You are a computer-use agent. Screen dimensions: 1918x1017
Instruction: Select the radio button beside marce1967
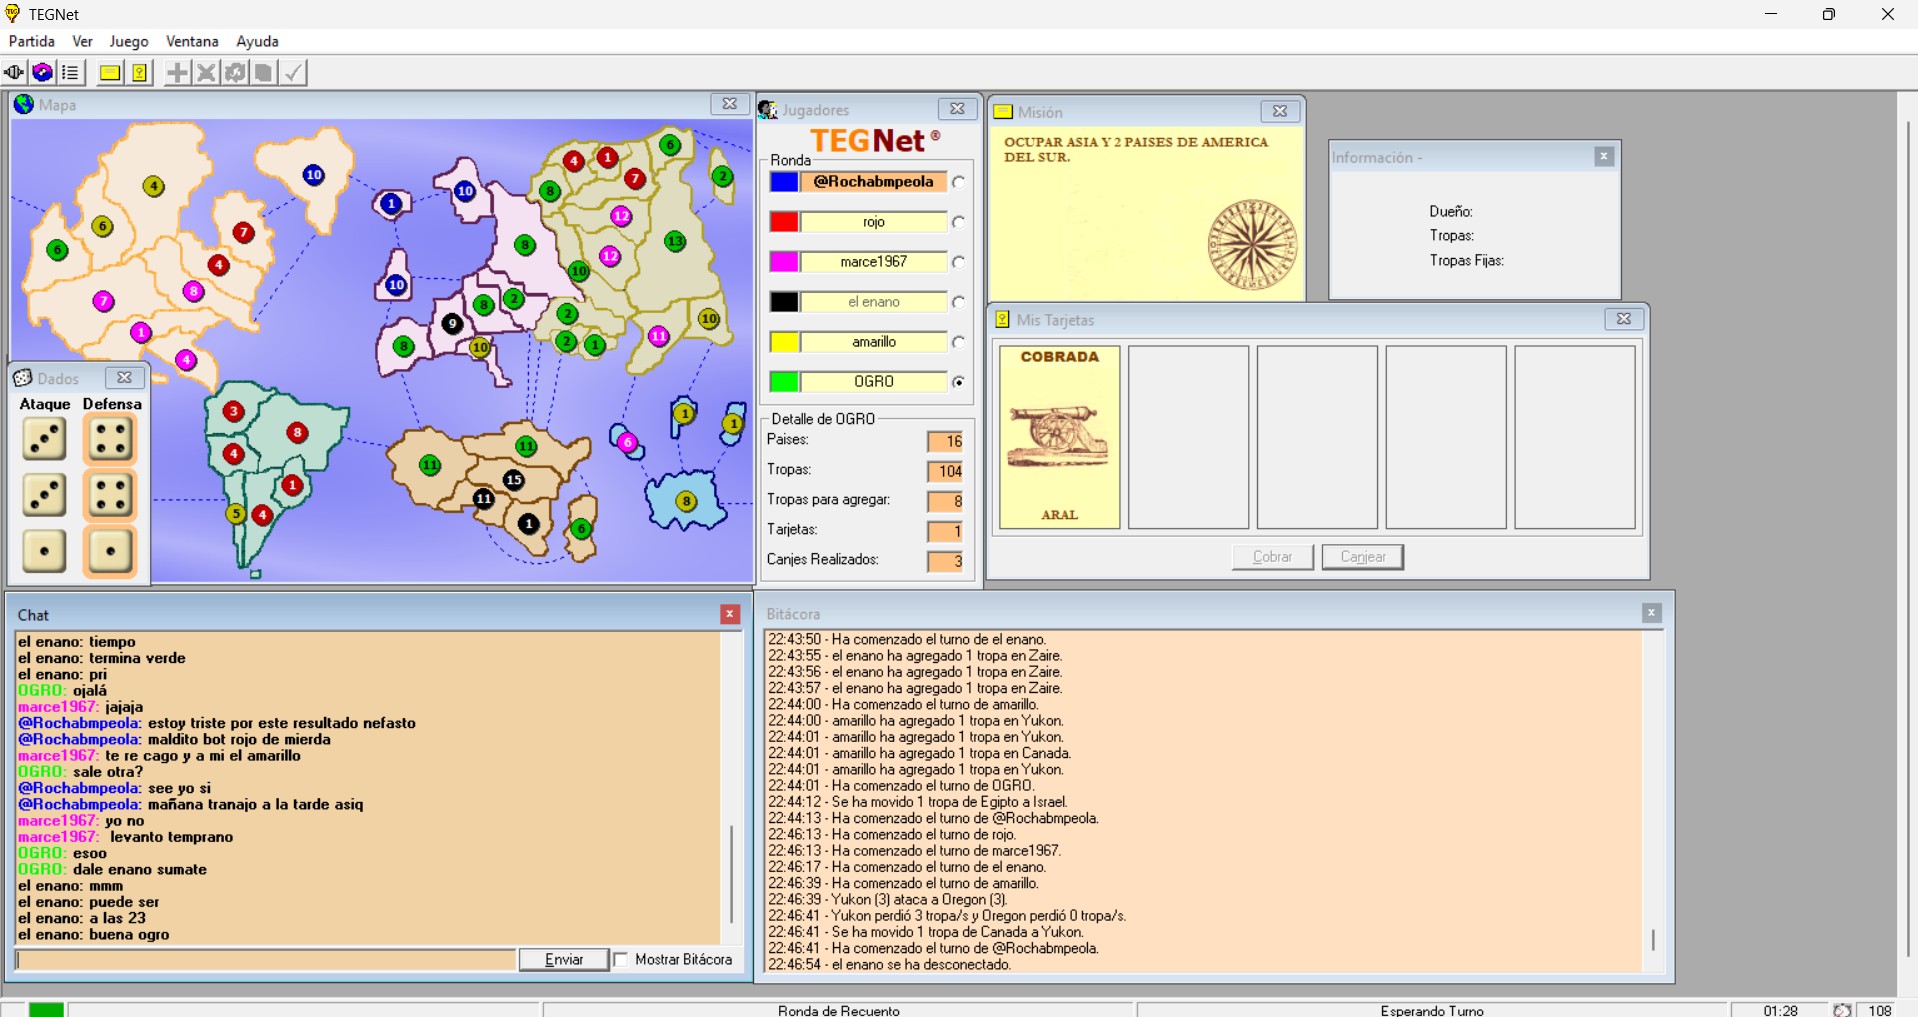(x=959, y=262)
